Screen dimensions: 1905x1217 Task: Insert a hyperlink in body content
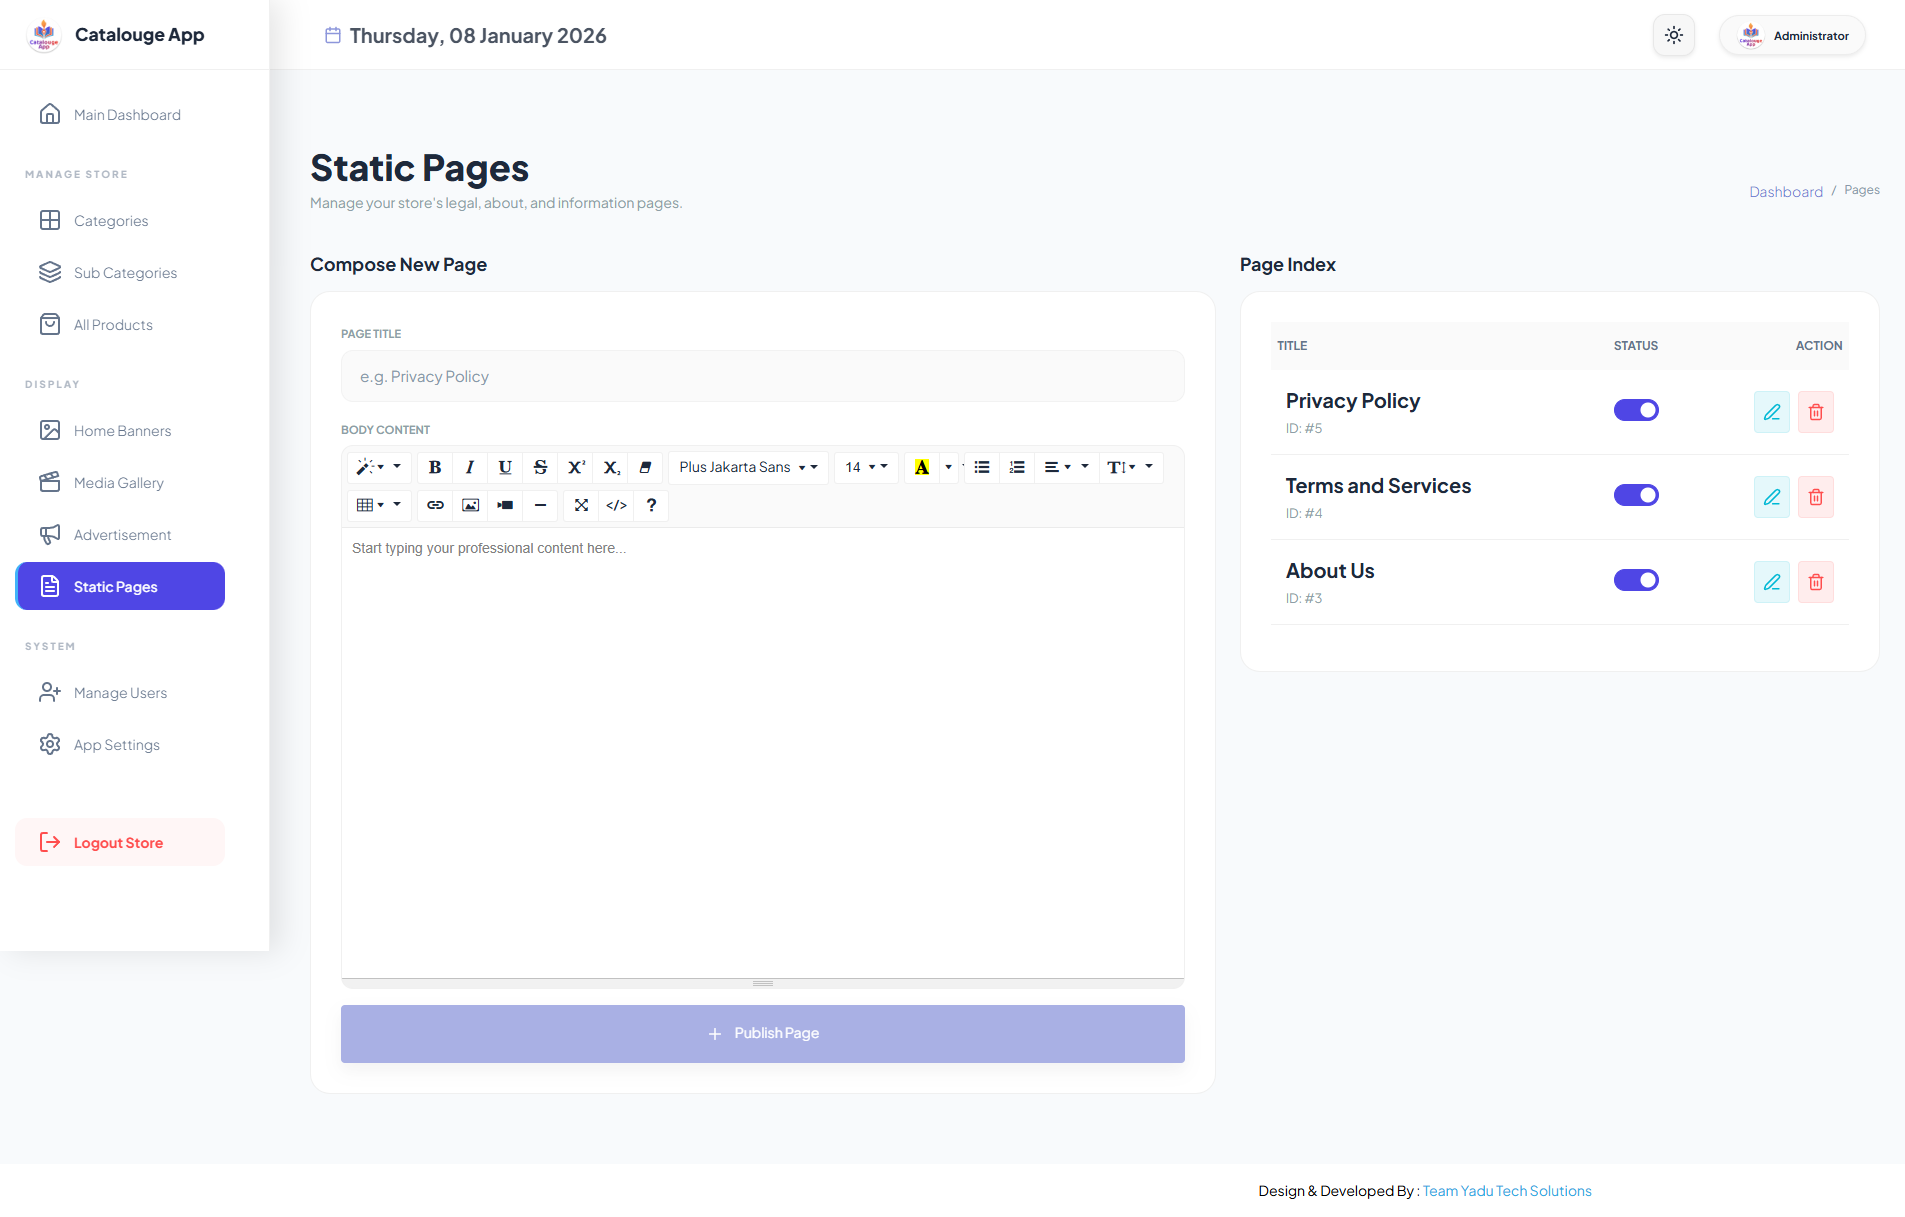click(435, 505)
